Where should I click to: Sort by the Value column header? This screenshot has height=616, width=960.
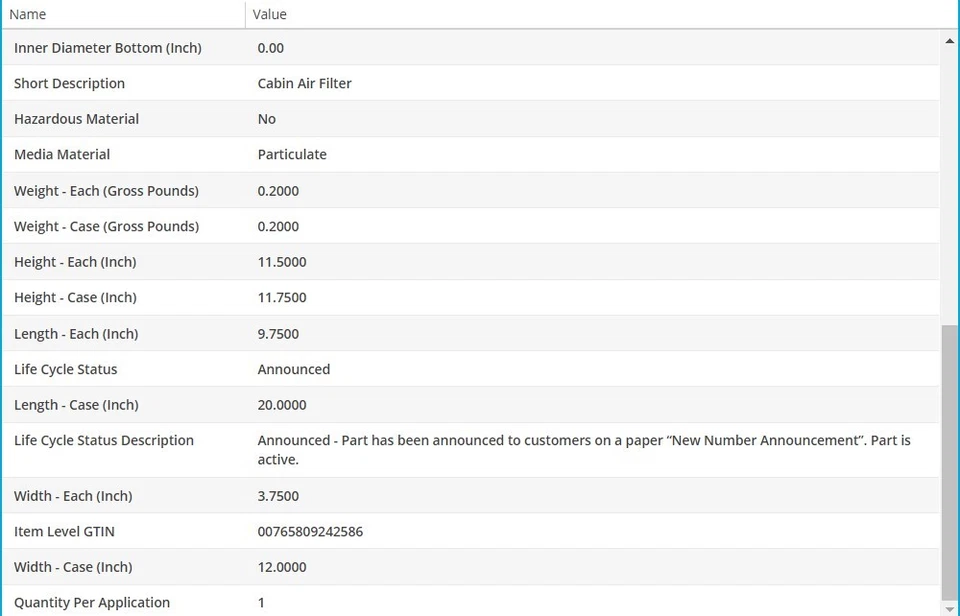pyautogui.click(x=270, y=14)
